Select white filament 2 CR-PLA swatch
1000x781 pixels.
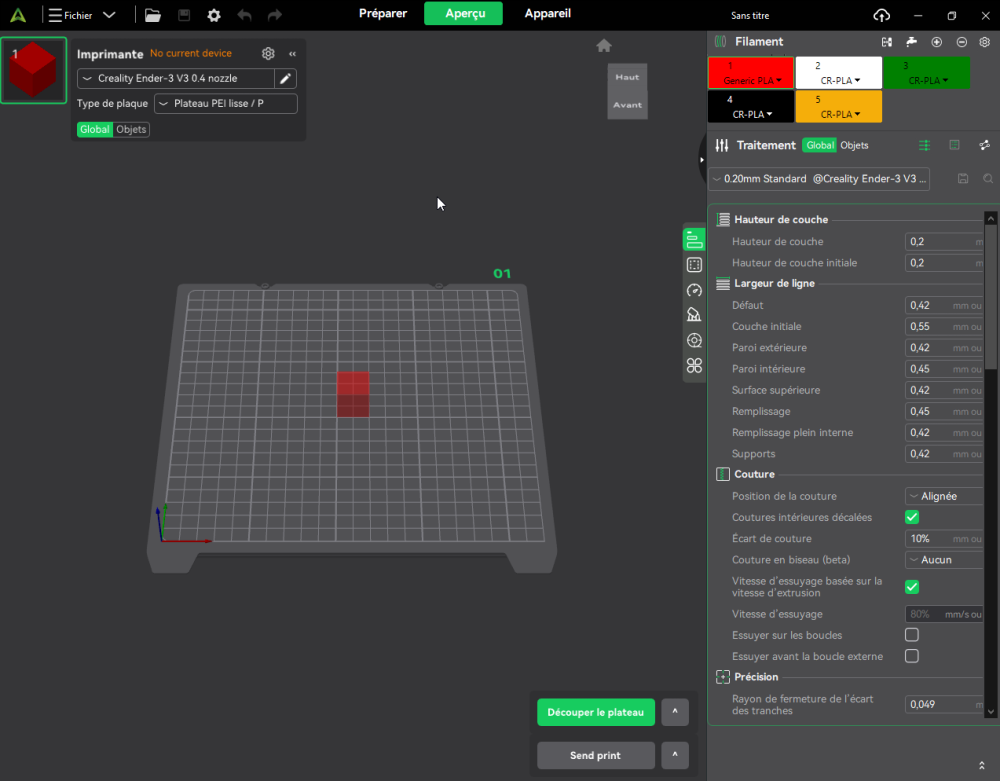[x=839, y=73]
